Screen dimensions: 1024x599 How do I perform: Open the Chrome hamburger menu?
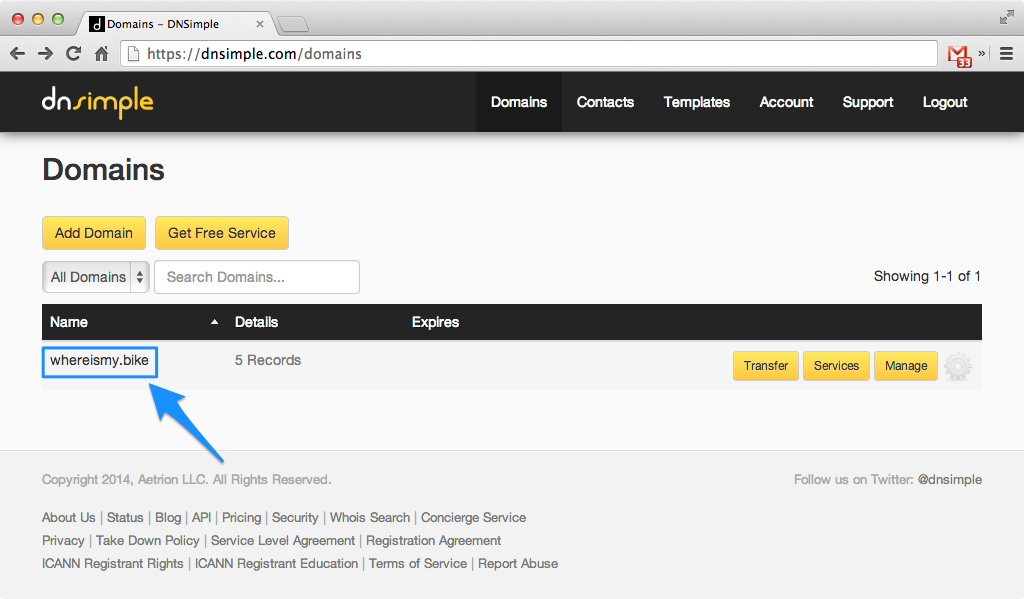click(x=1006, y=54)
